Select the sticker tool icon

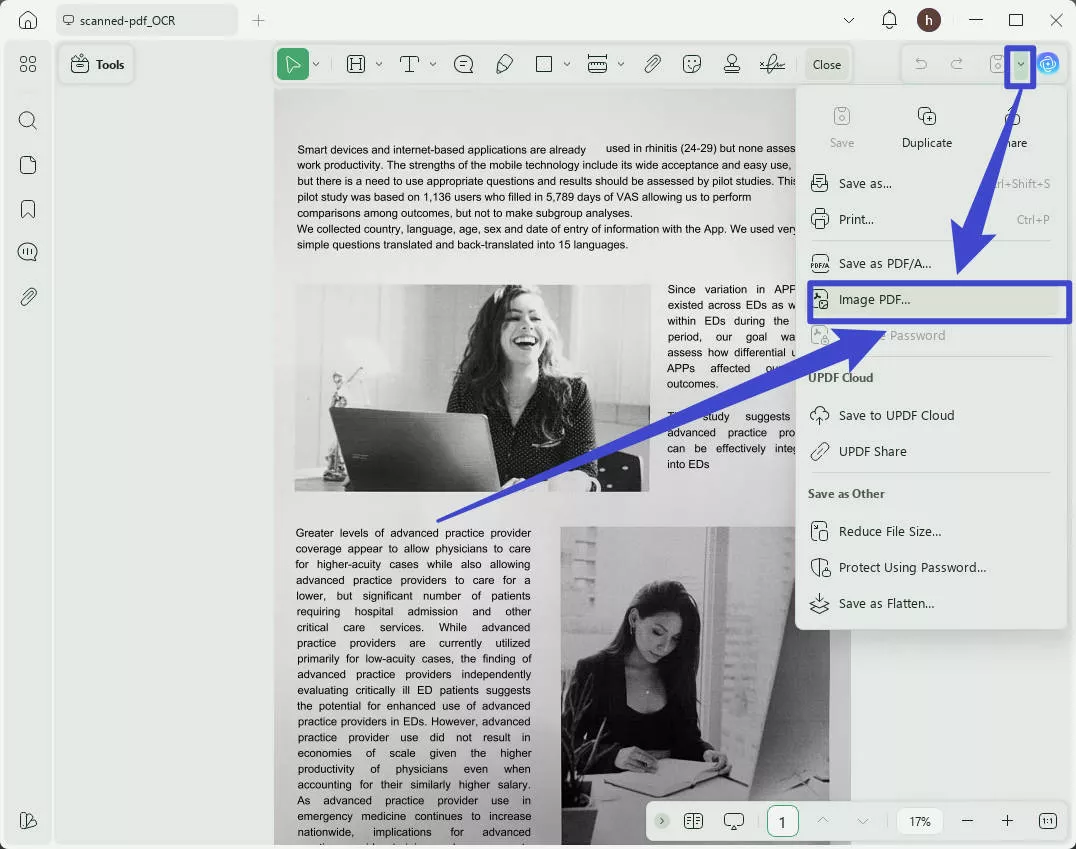pos(692,64)
